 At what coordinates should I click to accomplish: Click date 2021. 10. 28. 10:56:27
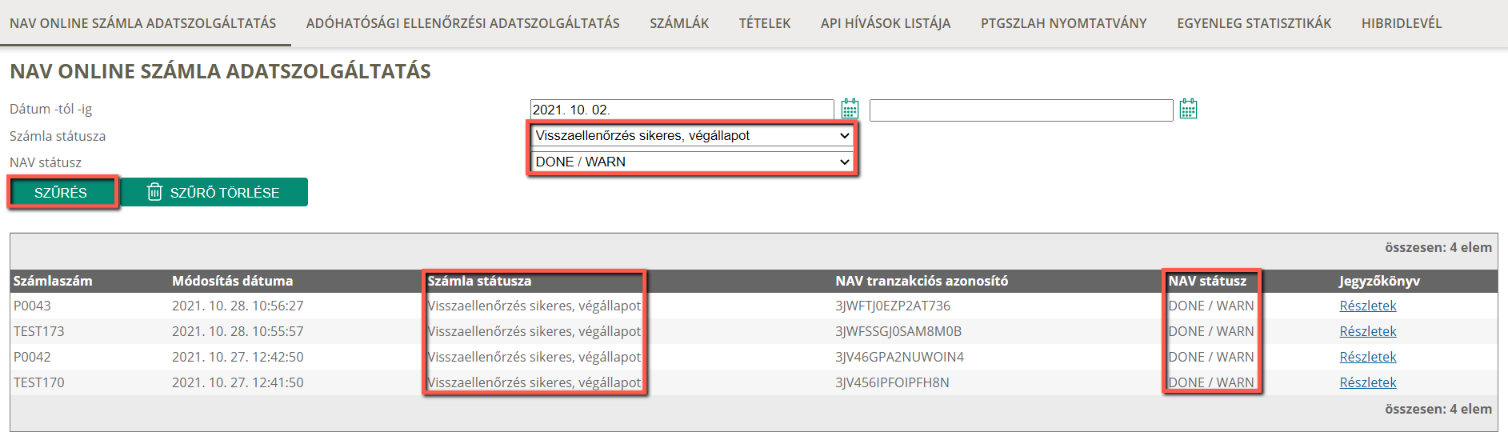237,306
